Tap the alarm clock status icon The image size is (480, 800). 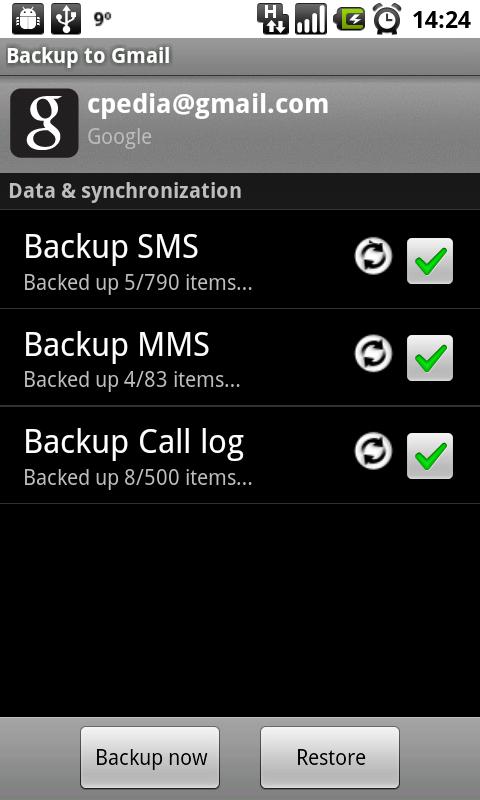click(x=387, y=19)
